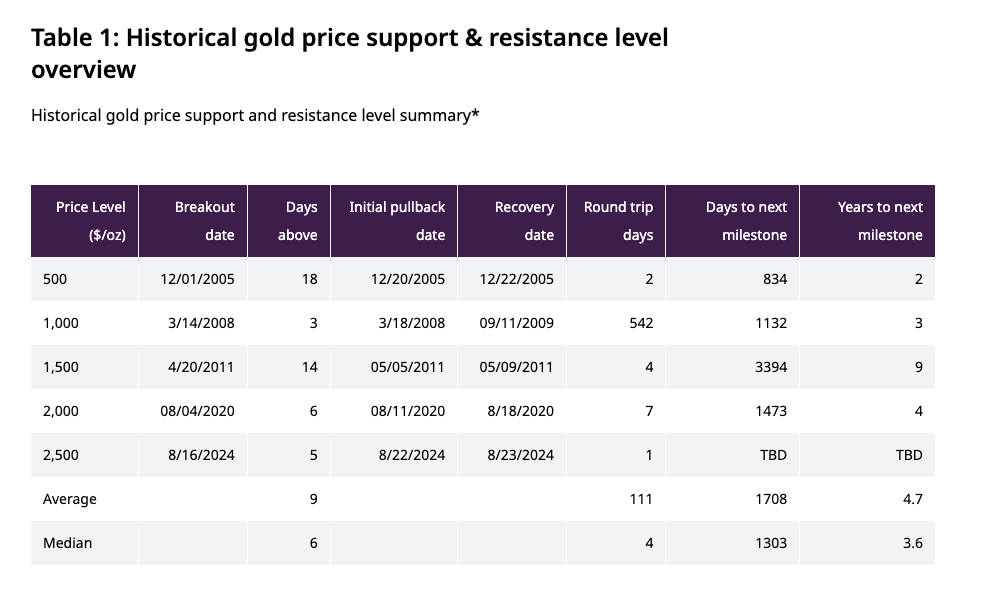Click the Median row label
This screenshot has height=606, width=985.
tap(67, 543)
